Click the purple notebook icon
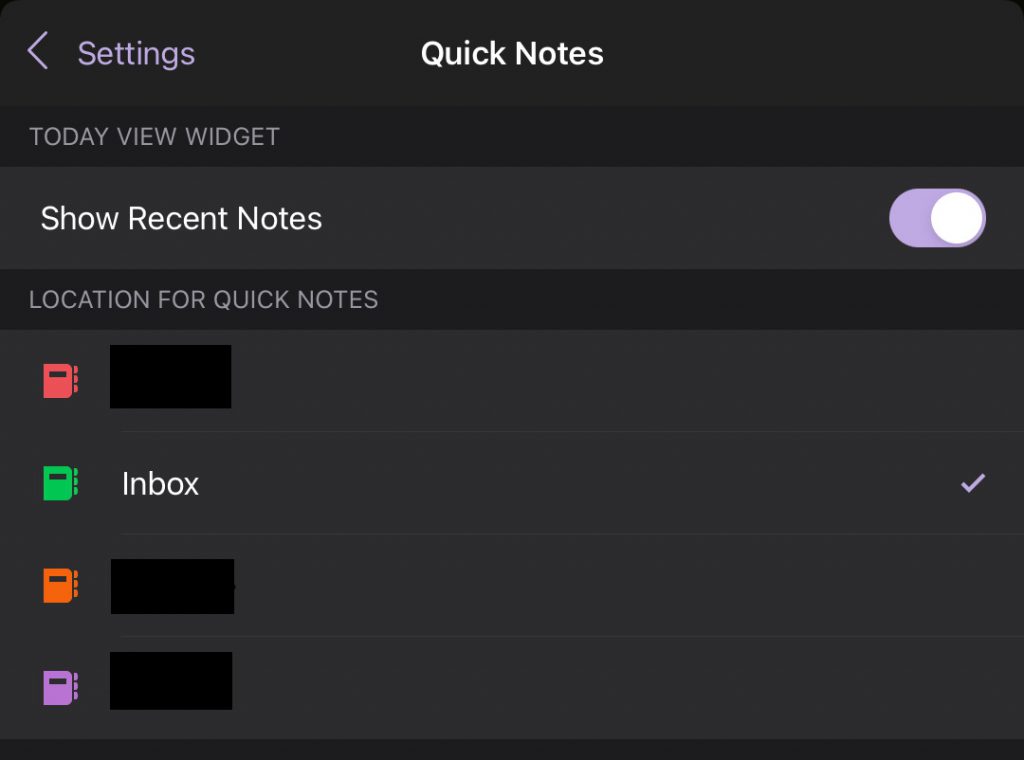This screenshot has width=1024, height=760. point(60,688)
